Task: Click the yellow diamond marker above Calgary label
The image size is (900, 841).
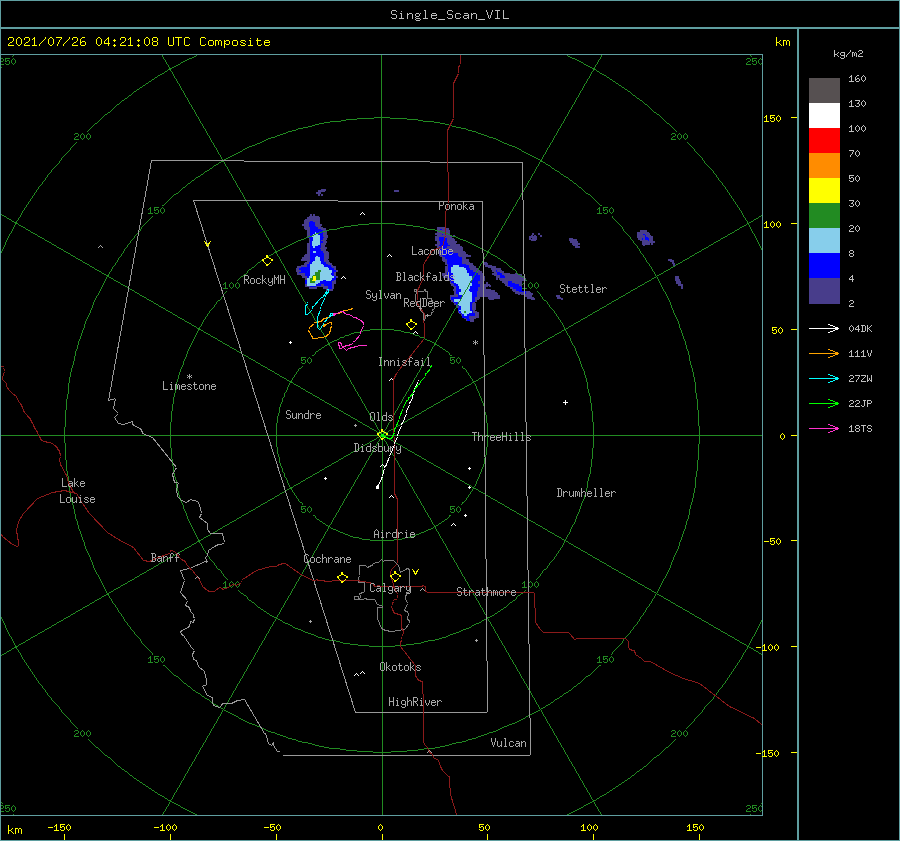Action: [395, 576]
